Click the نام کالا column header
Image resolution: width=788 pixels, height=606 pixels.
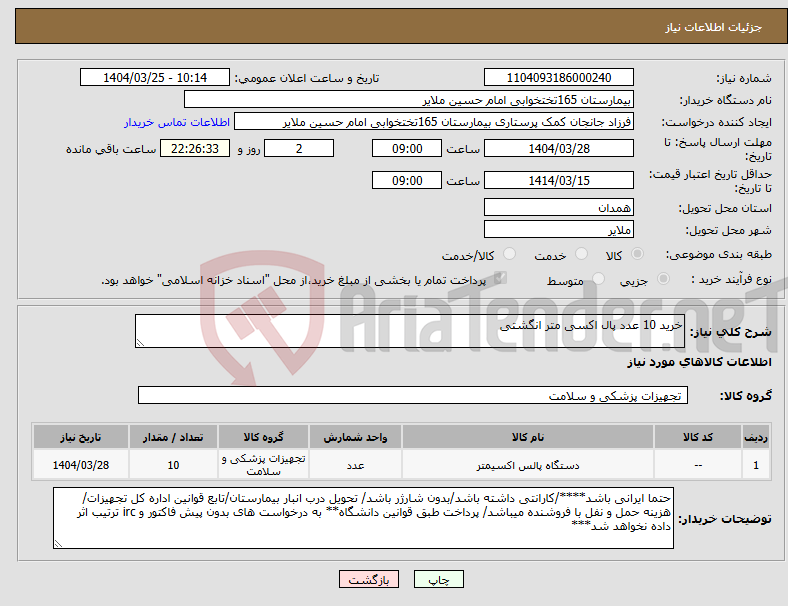[x=528, y=437]
